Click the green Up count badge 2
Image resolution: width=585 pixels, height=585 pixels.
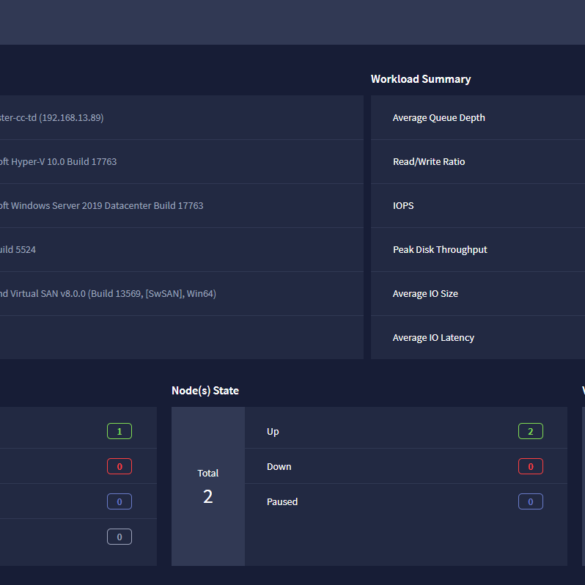pyautogui.click(x=530, y=431)
